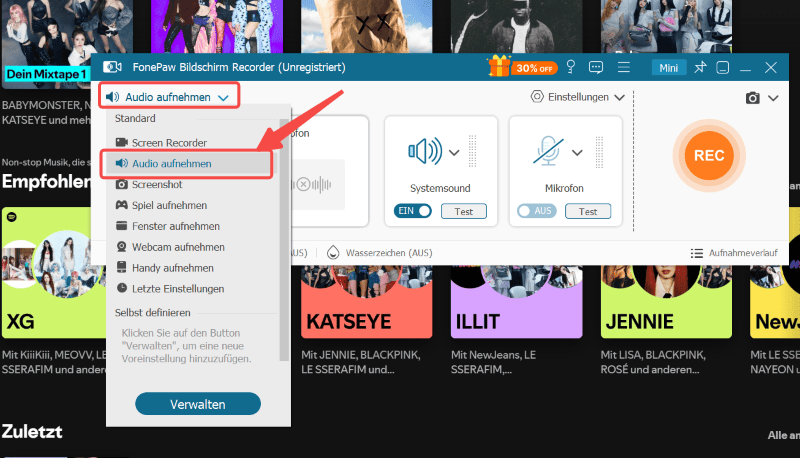Click the list icon beside Aufnahmeverlauf
The width and height of the screenshot is (800, 458).
(696, 253)
